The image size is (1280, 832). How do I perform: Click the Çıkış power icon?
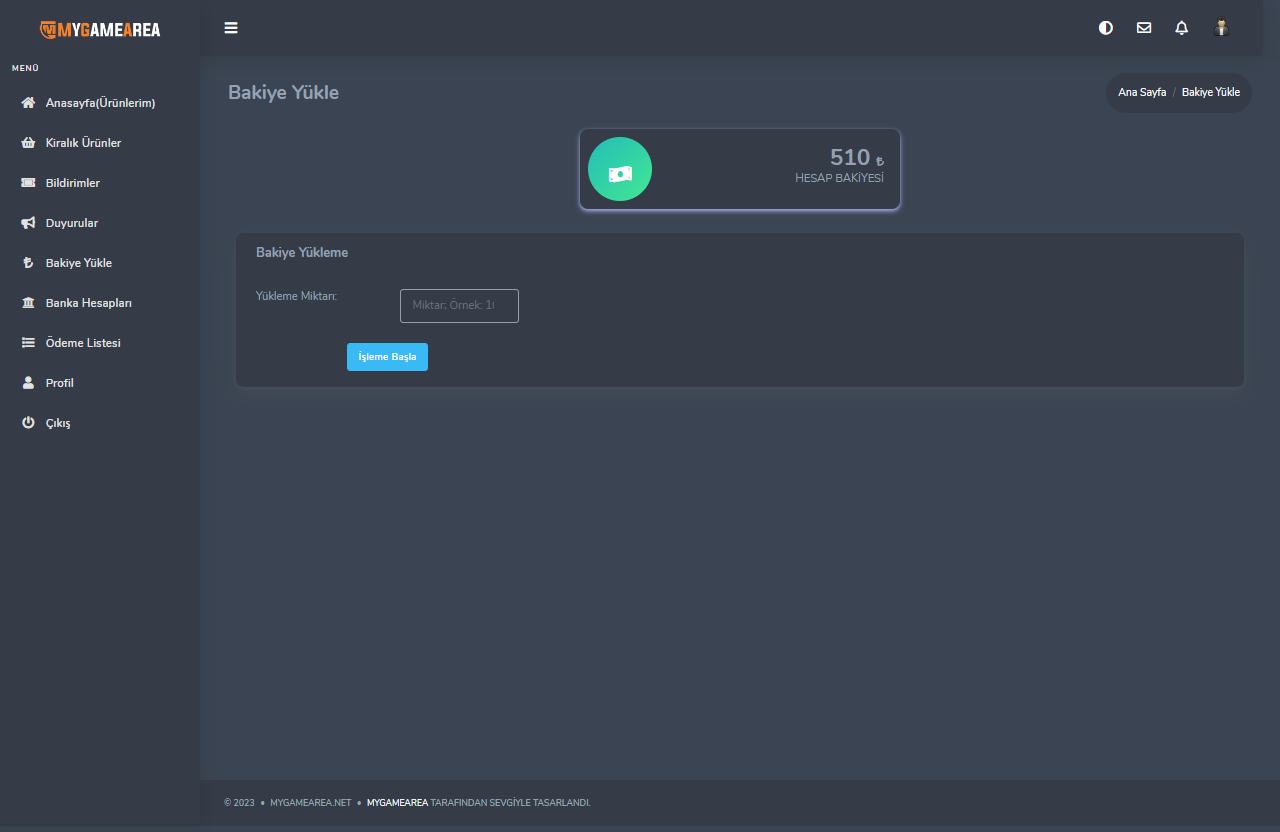pos(28,423)
